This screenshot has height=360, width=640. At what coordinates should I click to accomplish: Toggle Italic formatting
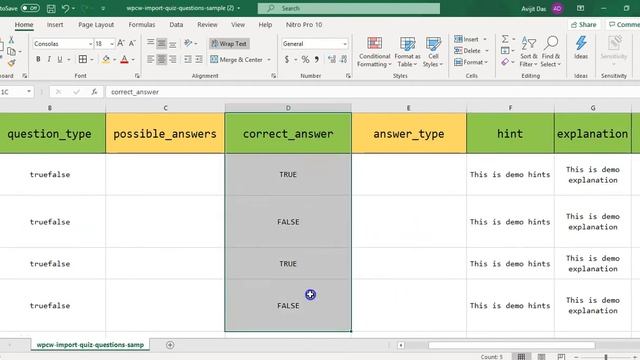(49, 60)
